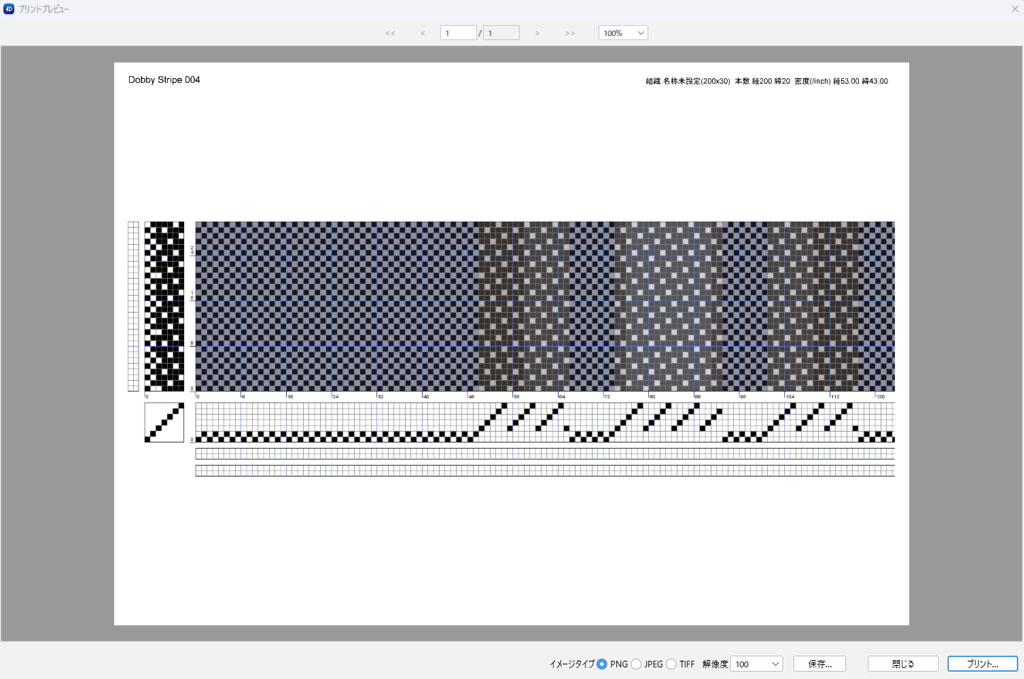Go to previous page with < arrow
The height and width of the screenshot is (679, 1024).
coord(423,33)
